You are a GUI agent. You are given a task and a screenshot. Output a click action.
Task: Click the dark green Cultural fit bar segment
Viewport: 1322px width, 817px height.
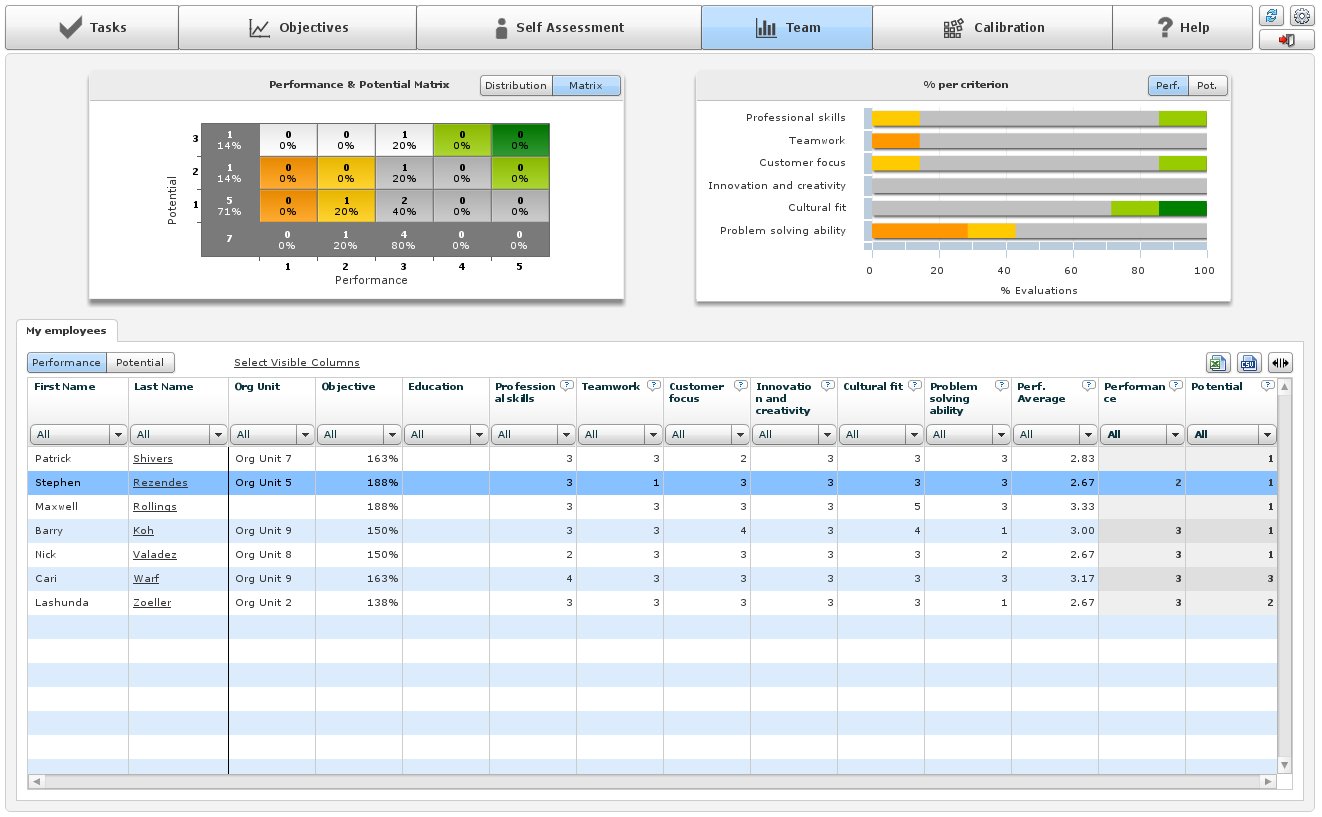1182,208
